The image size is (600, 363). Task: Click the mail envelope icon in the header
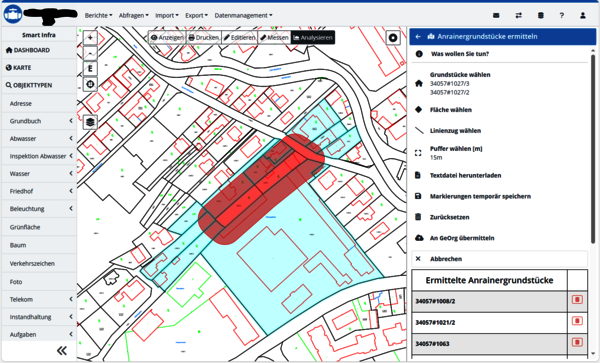[x=496, y=15]
